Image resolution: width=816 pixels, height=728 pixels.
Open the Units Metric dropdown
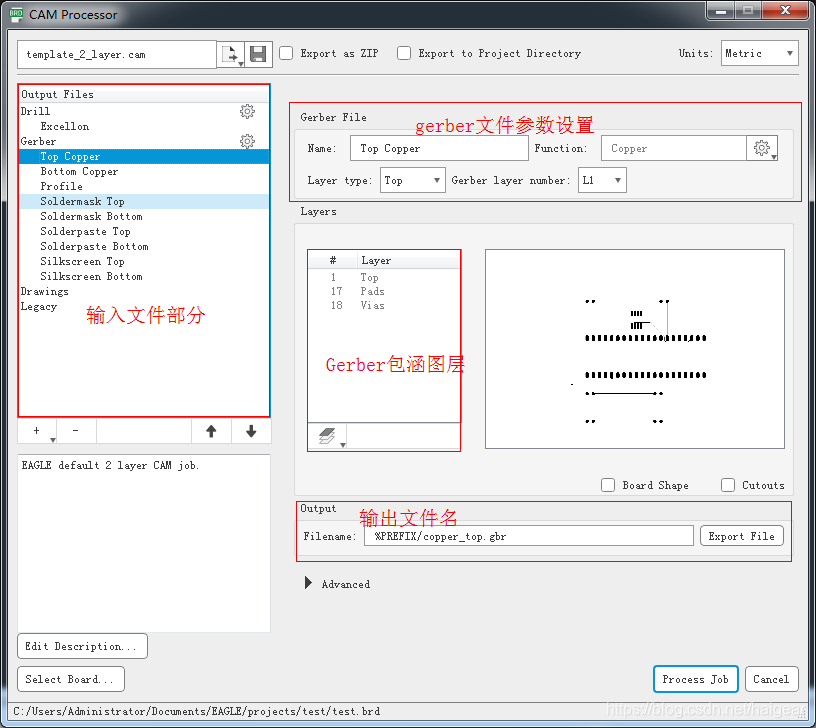point(759,54)
